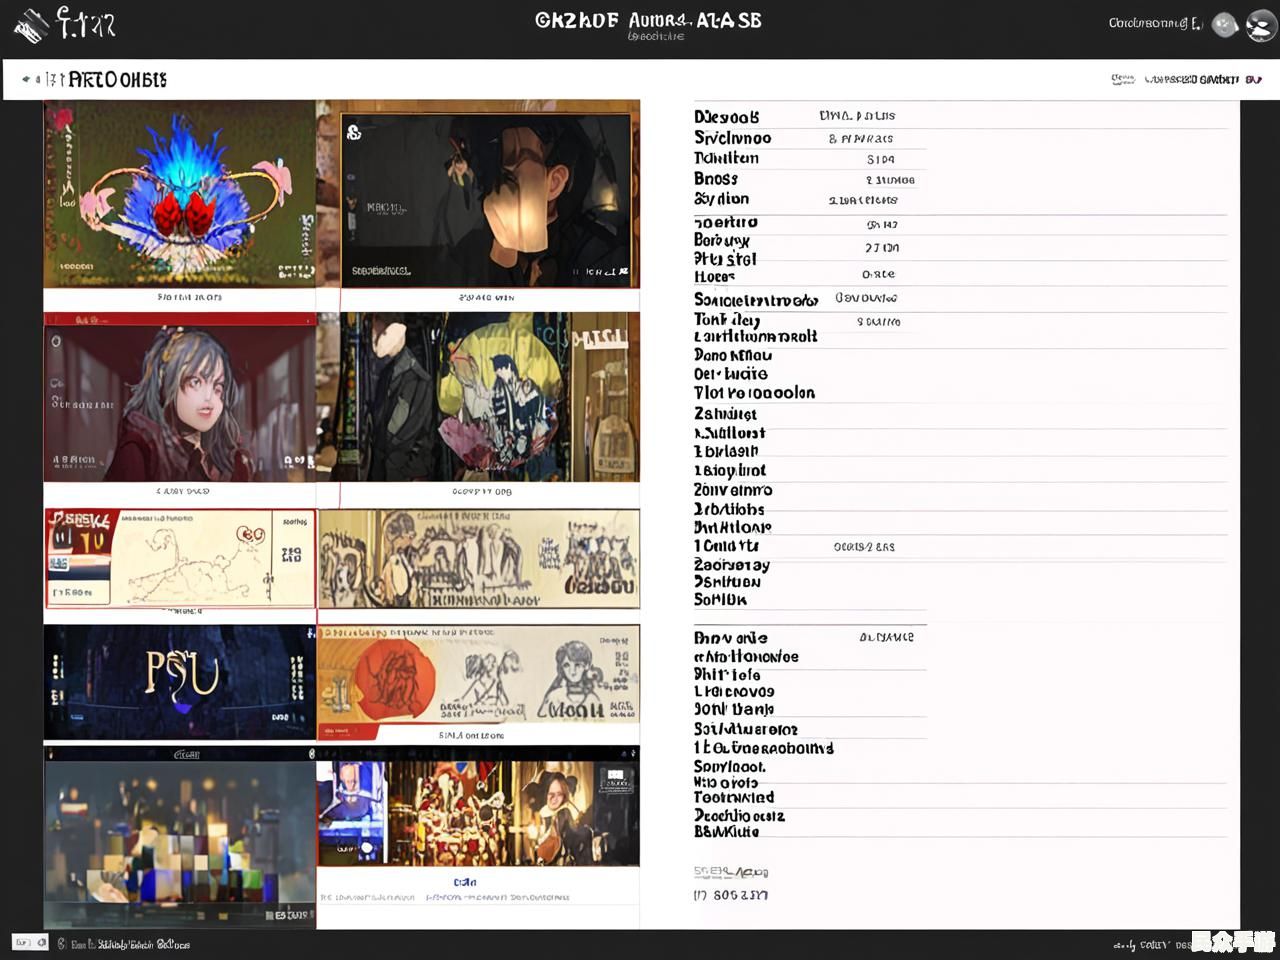Click the 'Zahuıget' entry in the list

coord(725,414)
